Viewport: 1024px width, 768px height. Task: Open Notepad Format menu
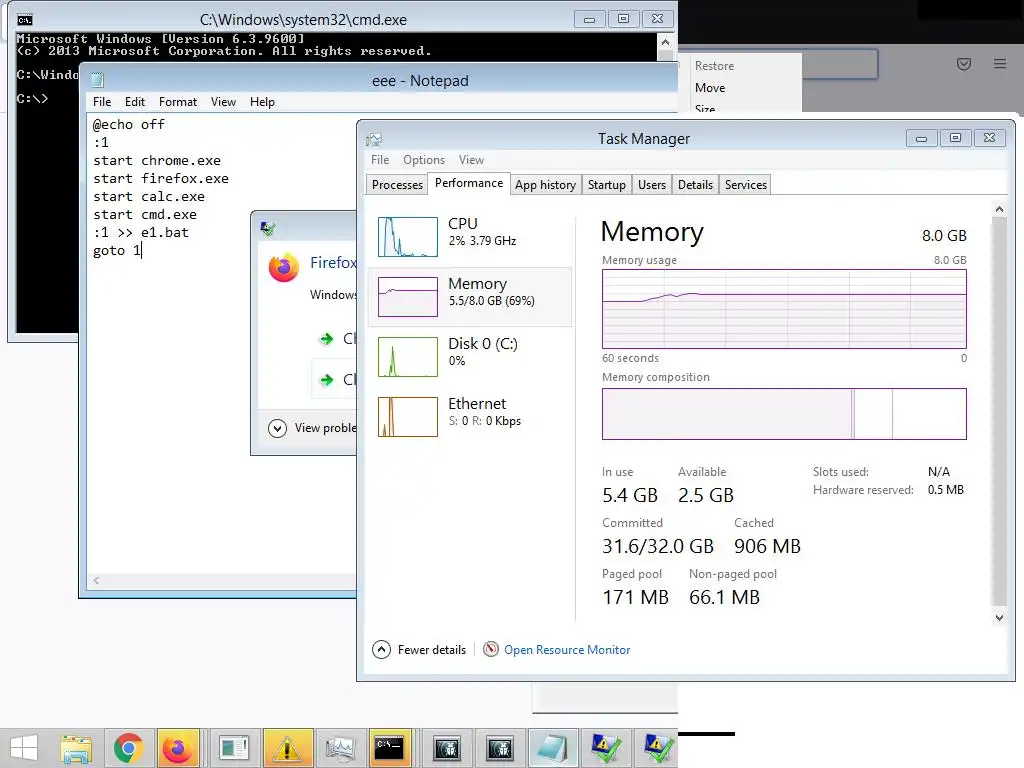pyautogui.click(x=178, y=102)
